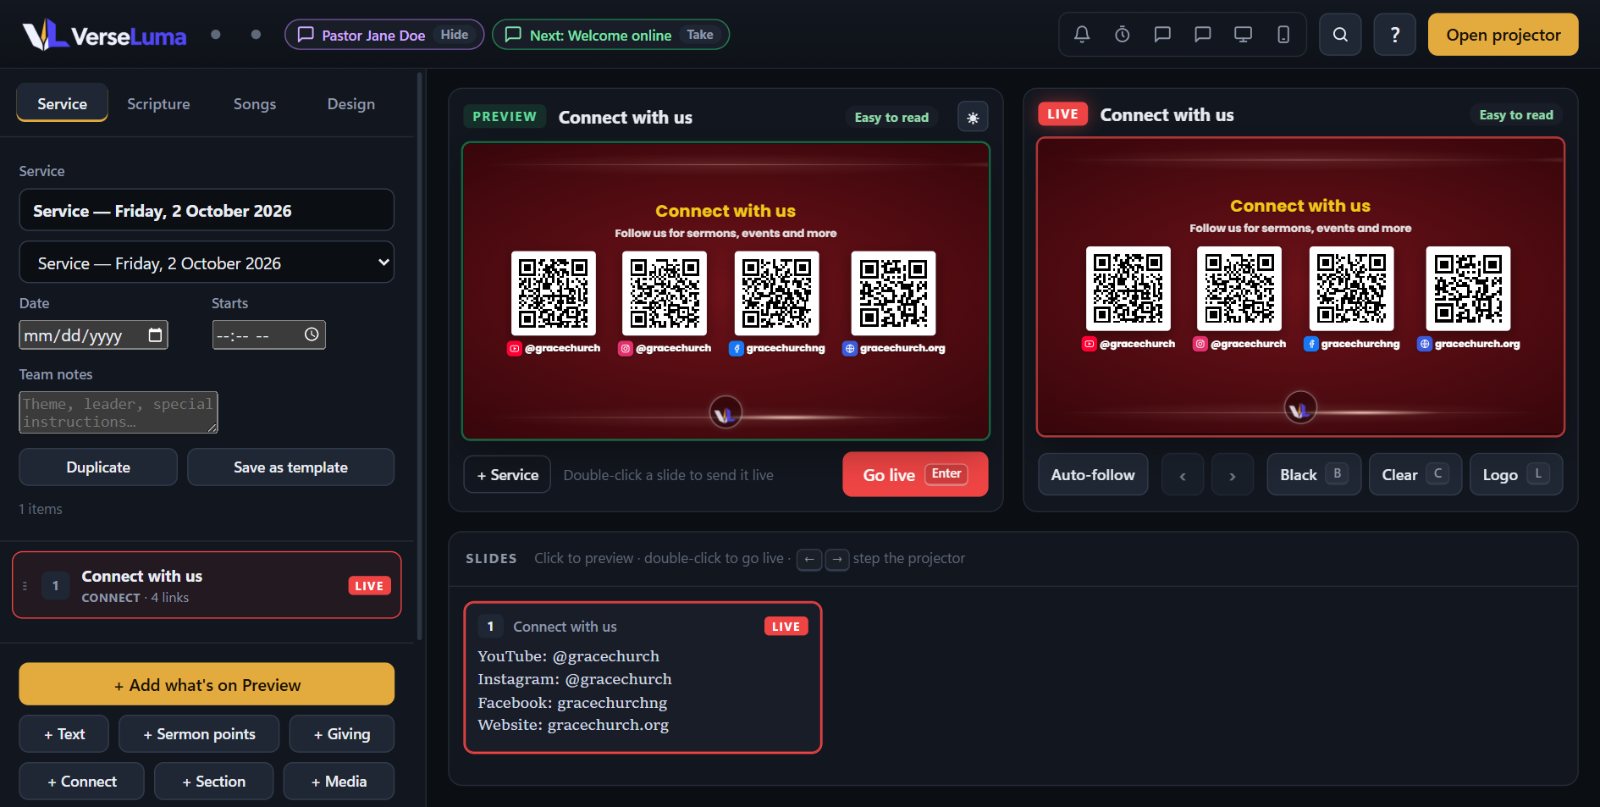Click Save as template
Image resolution: width=1600 pixels, height=807 pixels.
(290, 467)
